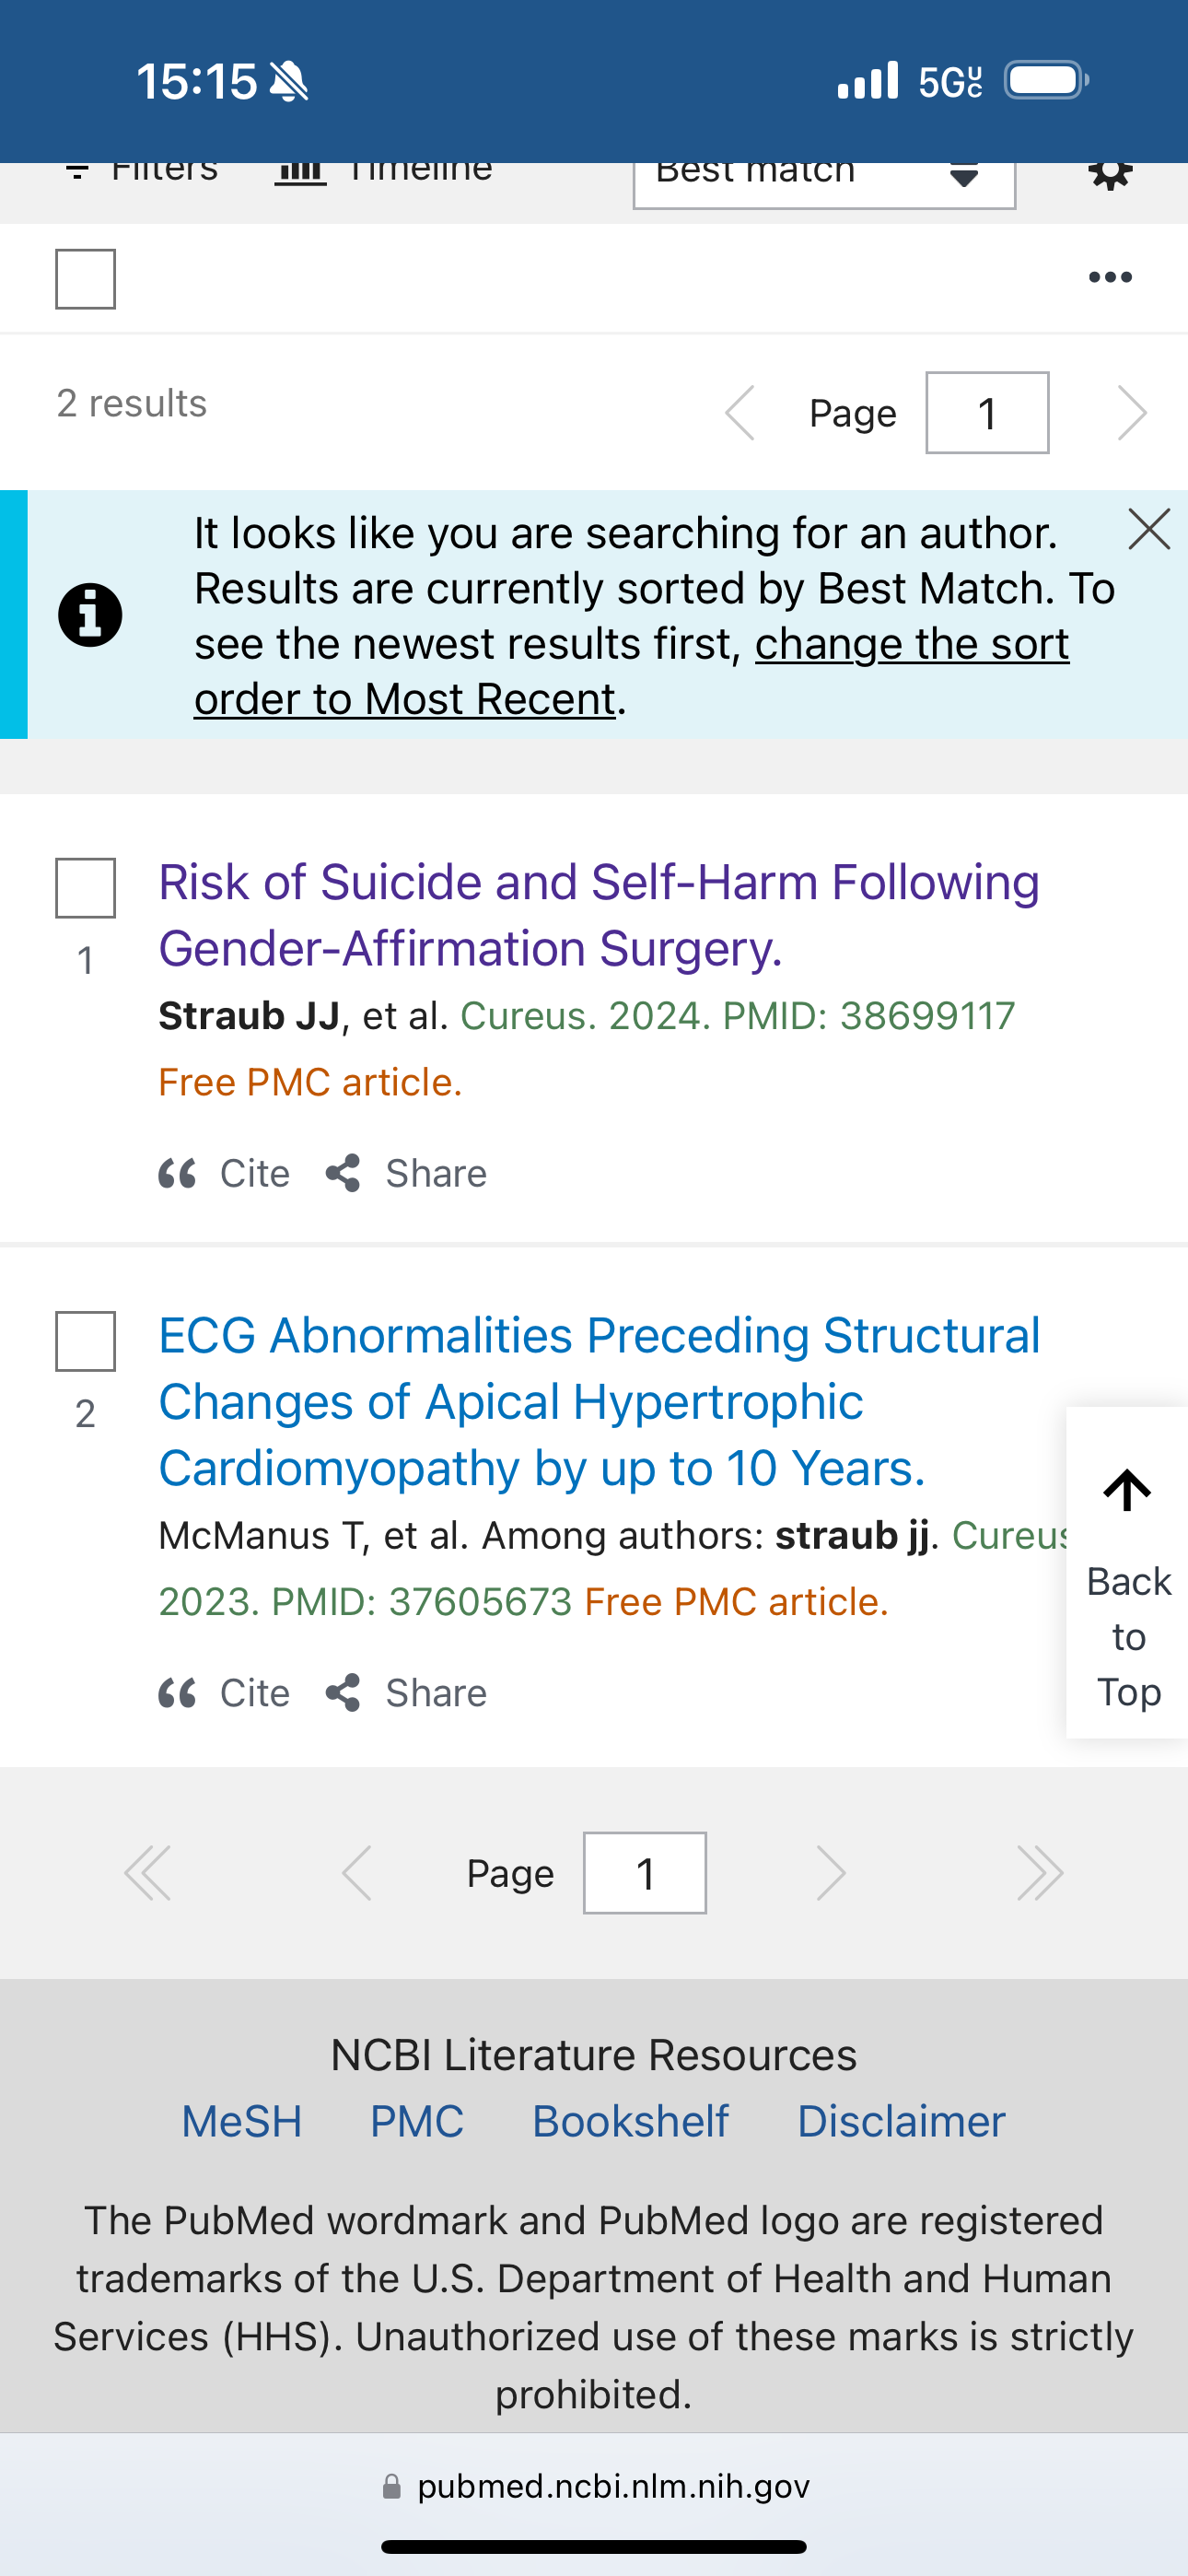Open display options gear icon
The height and width of the screenshot is (2576, 1188).
click(1110, 175)
